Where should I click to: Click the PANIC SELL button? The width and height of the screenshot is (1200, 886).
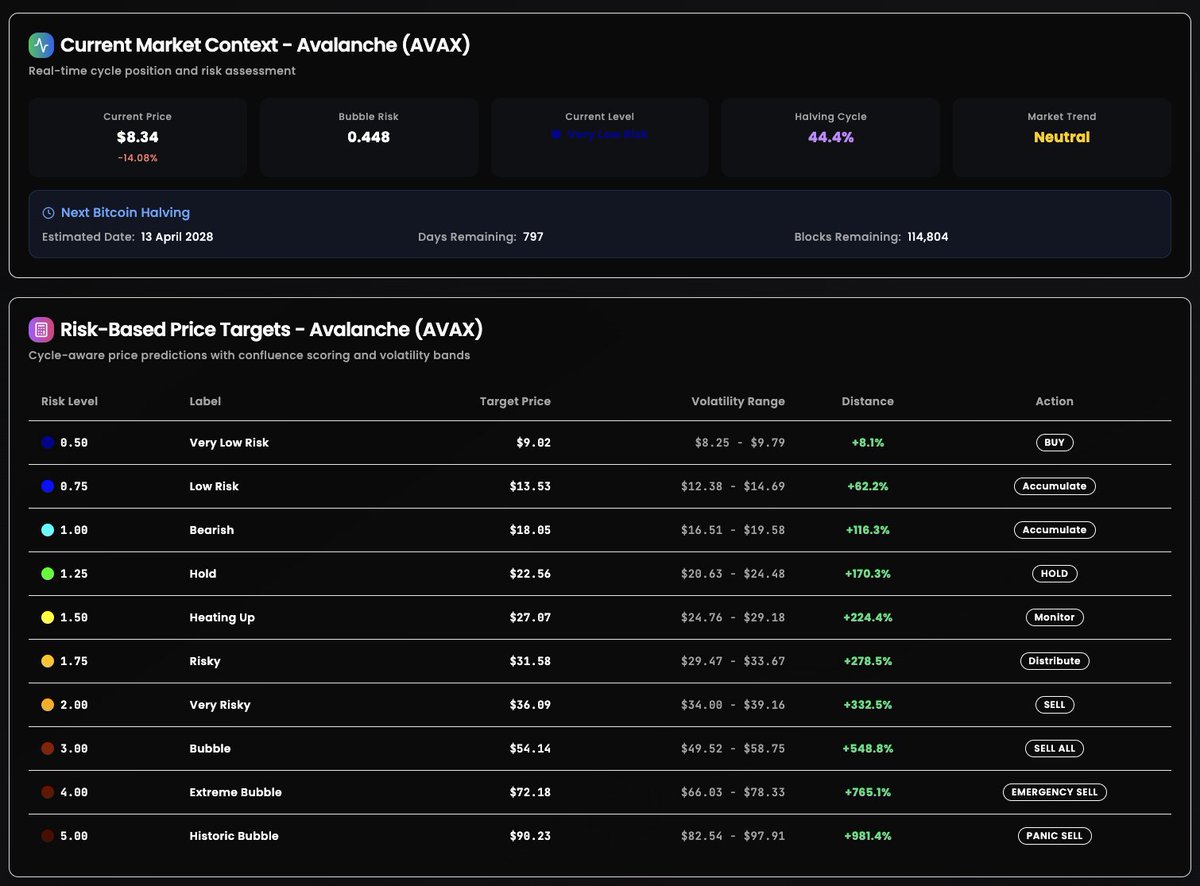1054,836
